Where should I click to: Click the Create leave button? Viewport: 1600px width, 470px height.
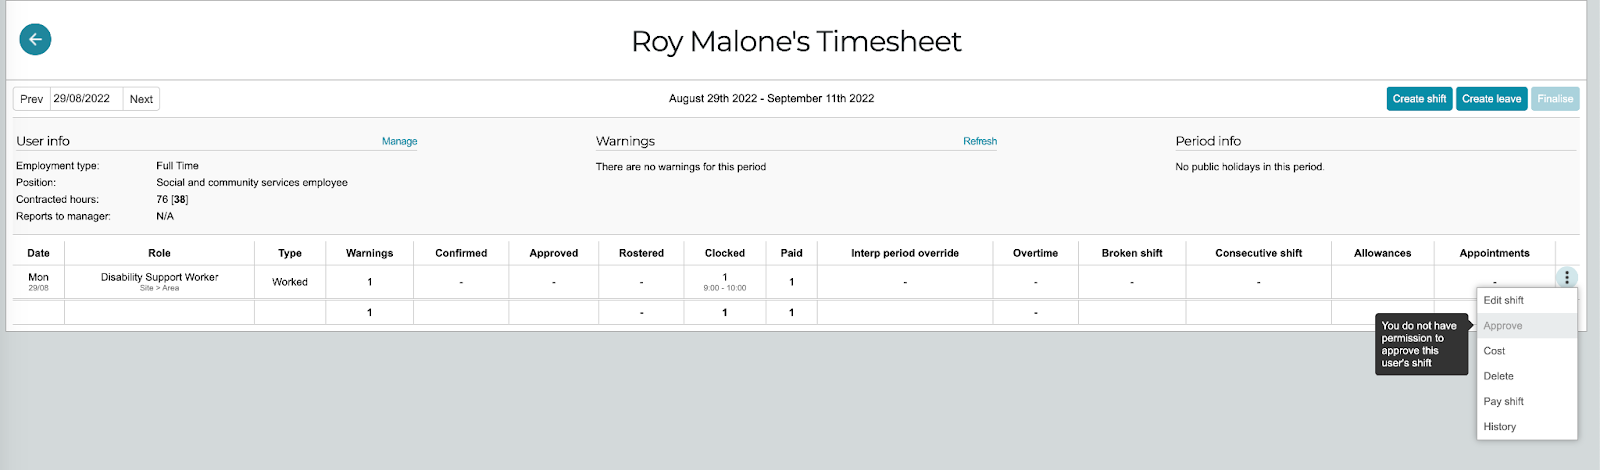pyautogui.click(x=1491, y=99)
